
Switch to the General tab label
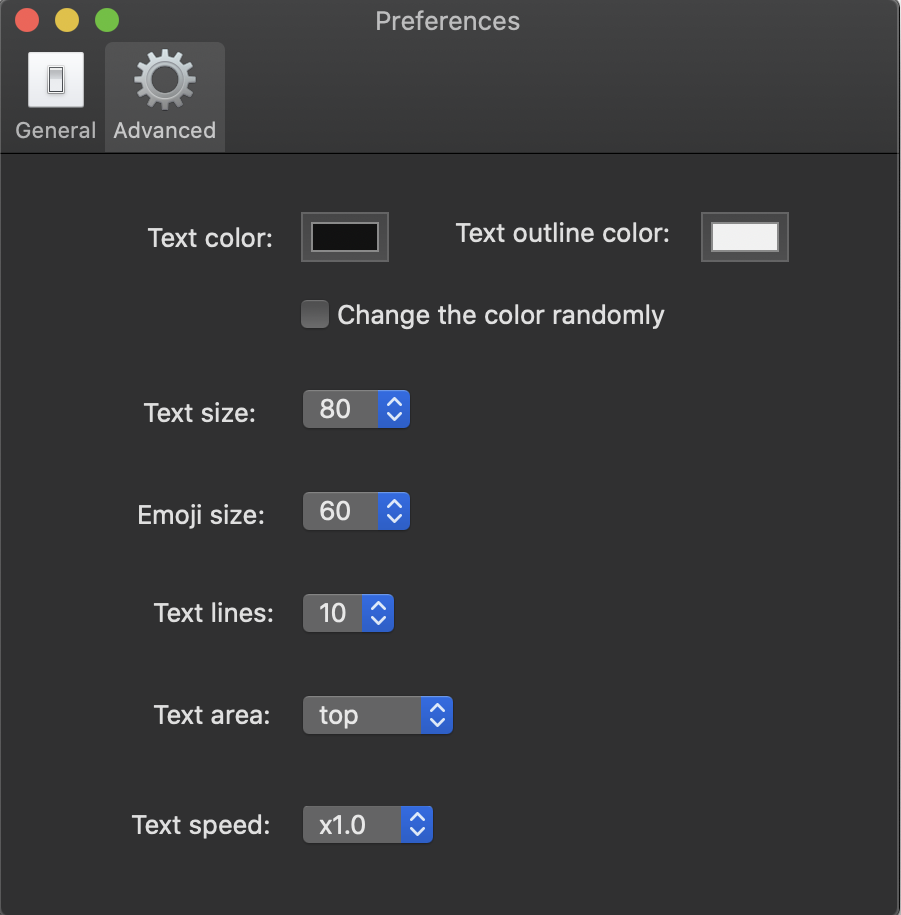[x=56, y=130]
